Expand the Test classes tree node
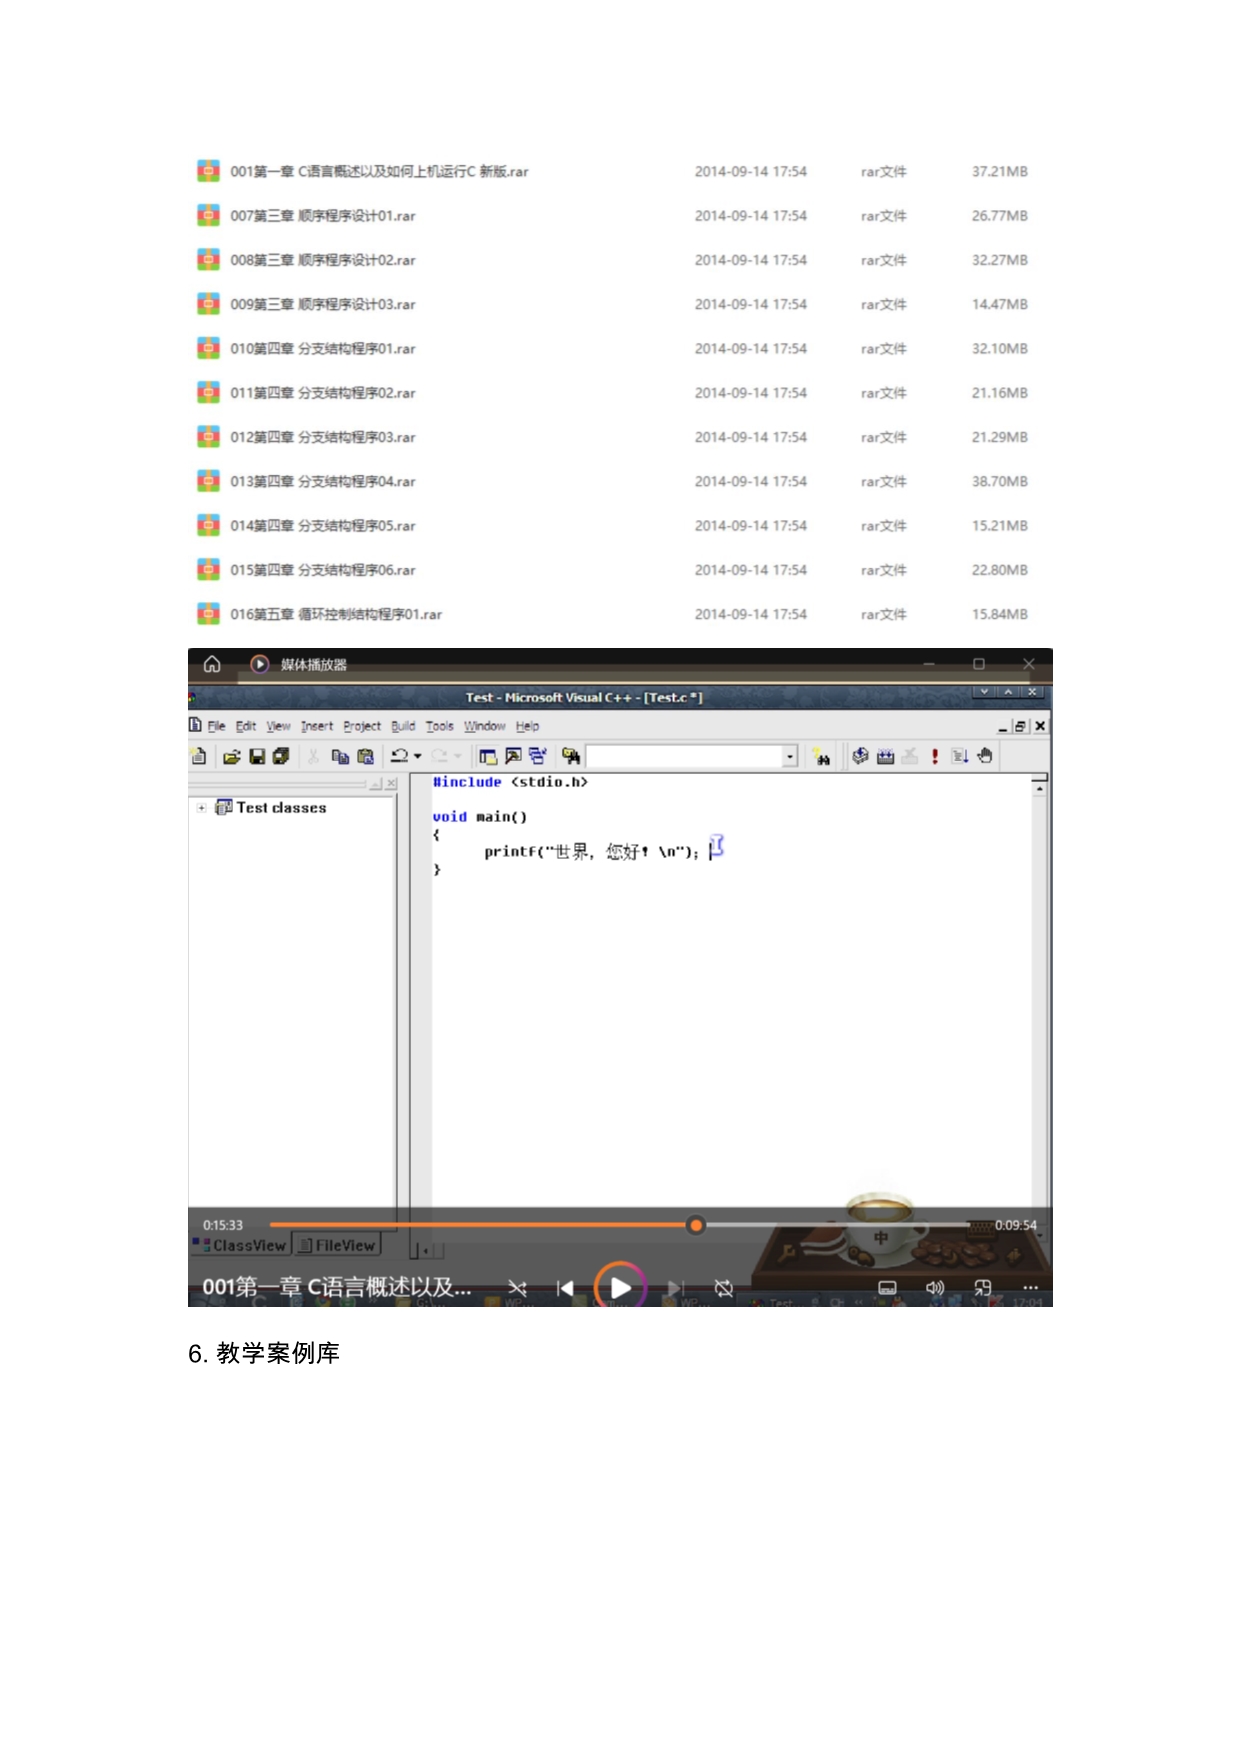Screen dimensions: 1240x1753 tap(202, 808)
